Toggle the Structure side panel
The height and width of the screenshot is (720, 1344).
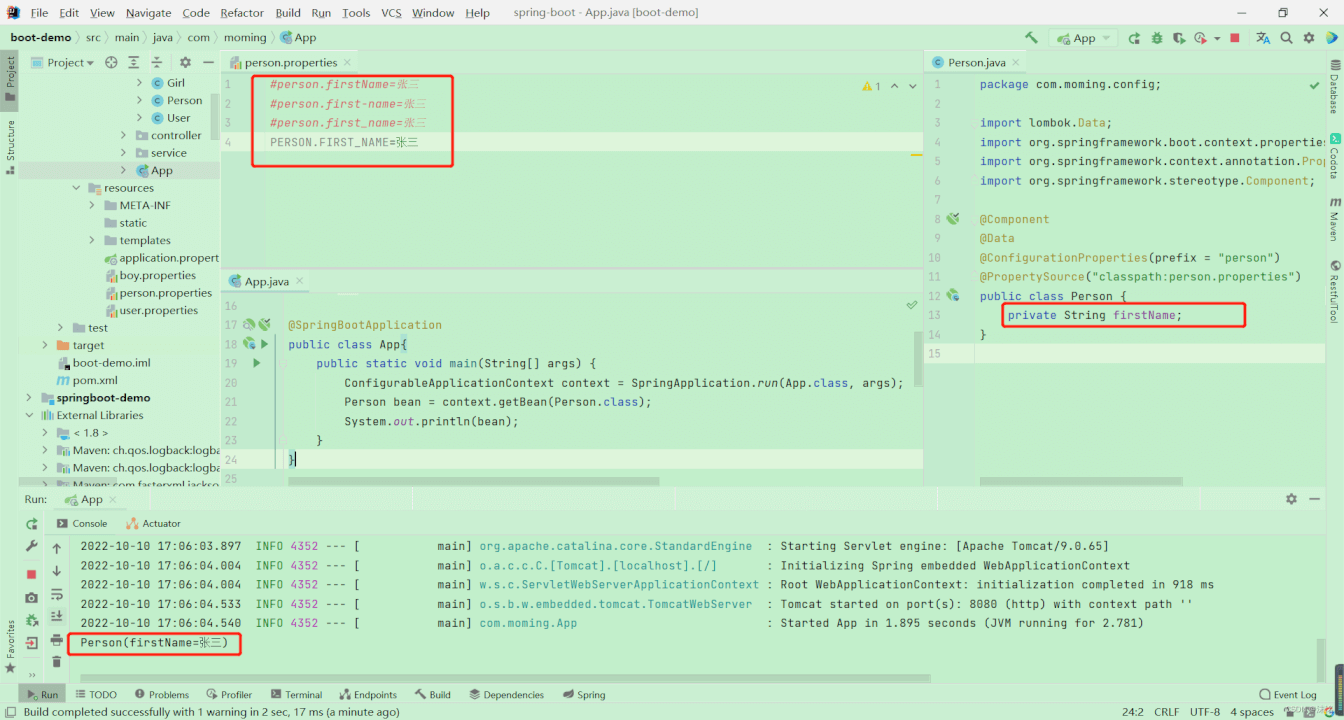click(10, 147)
